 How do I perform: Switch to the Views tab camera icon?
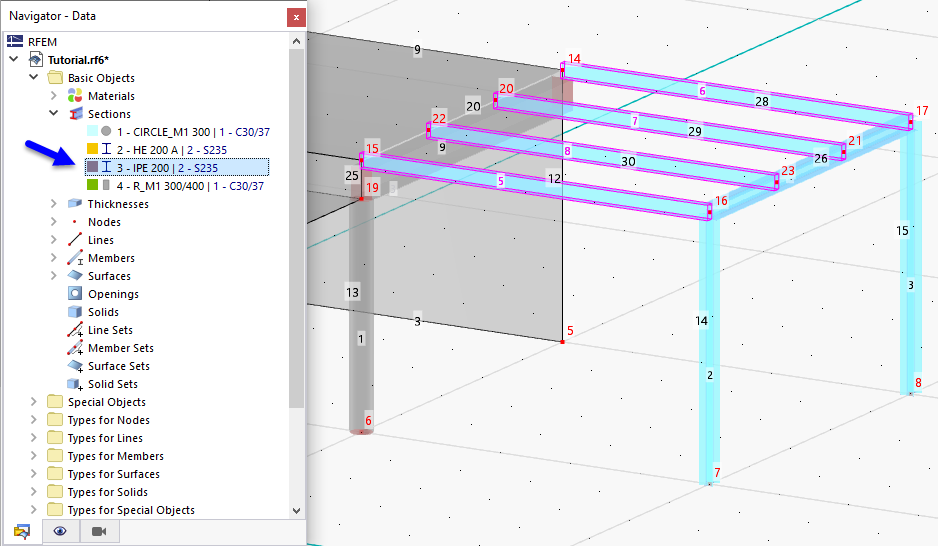pos(99,531)
